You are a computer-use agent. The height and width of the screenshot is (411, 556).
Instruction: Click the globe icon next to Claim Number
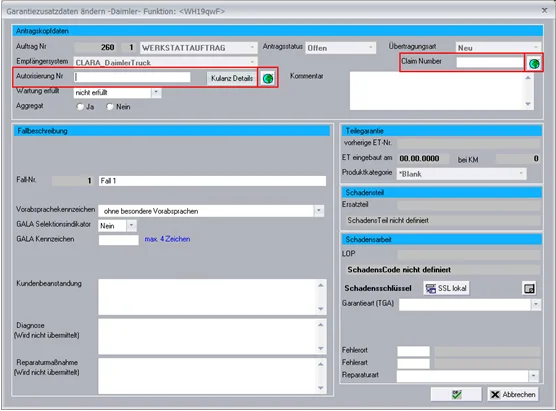[x=534, y=63]
